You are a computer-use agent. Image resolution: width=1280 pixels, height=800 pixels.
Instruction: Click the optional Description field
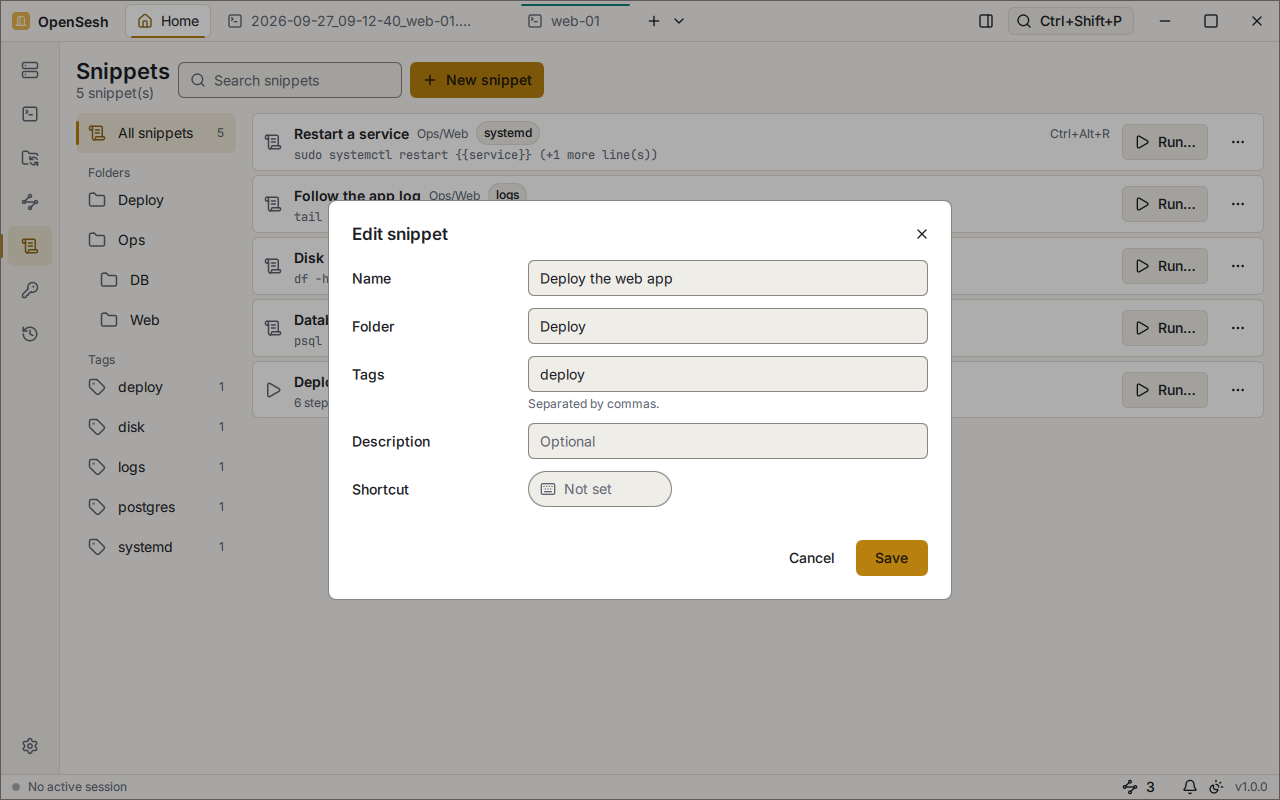(x=728, y=441)
